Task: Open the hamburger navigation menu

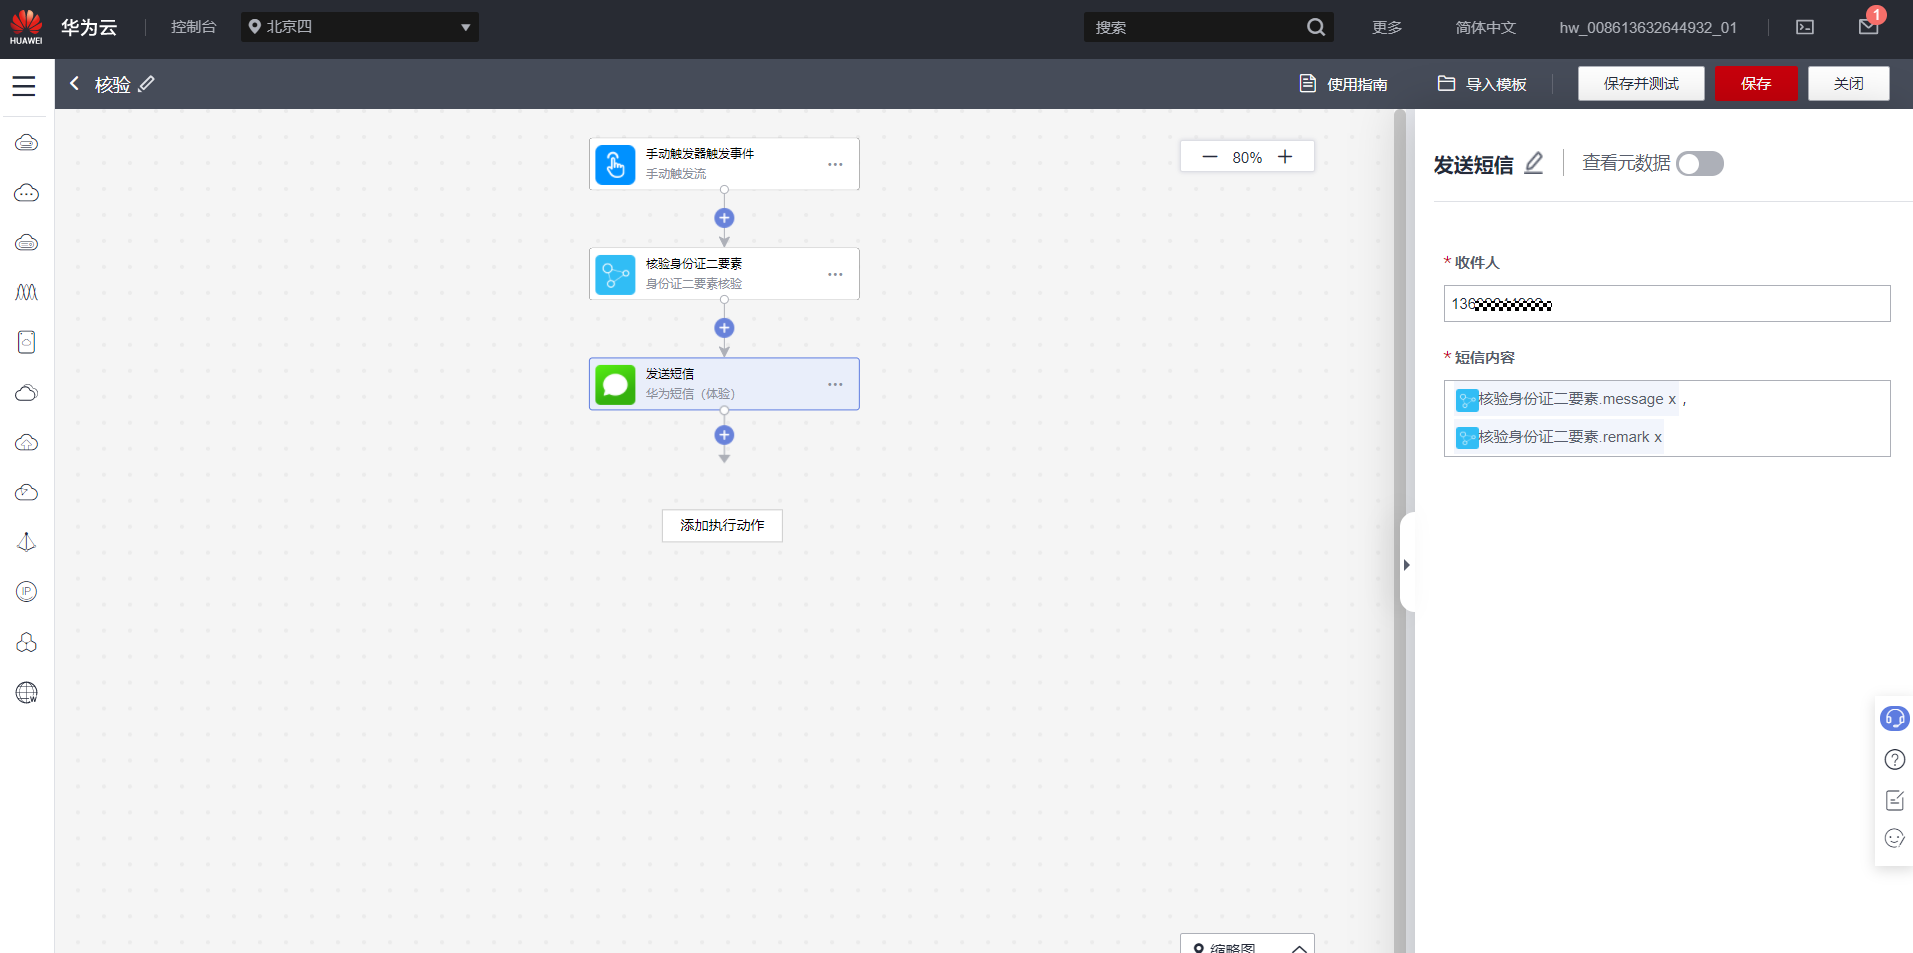Action: click(x=24, y=86)
